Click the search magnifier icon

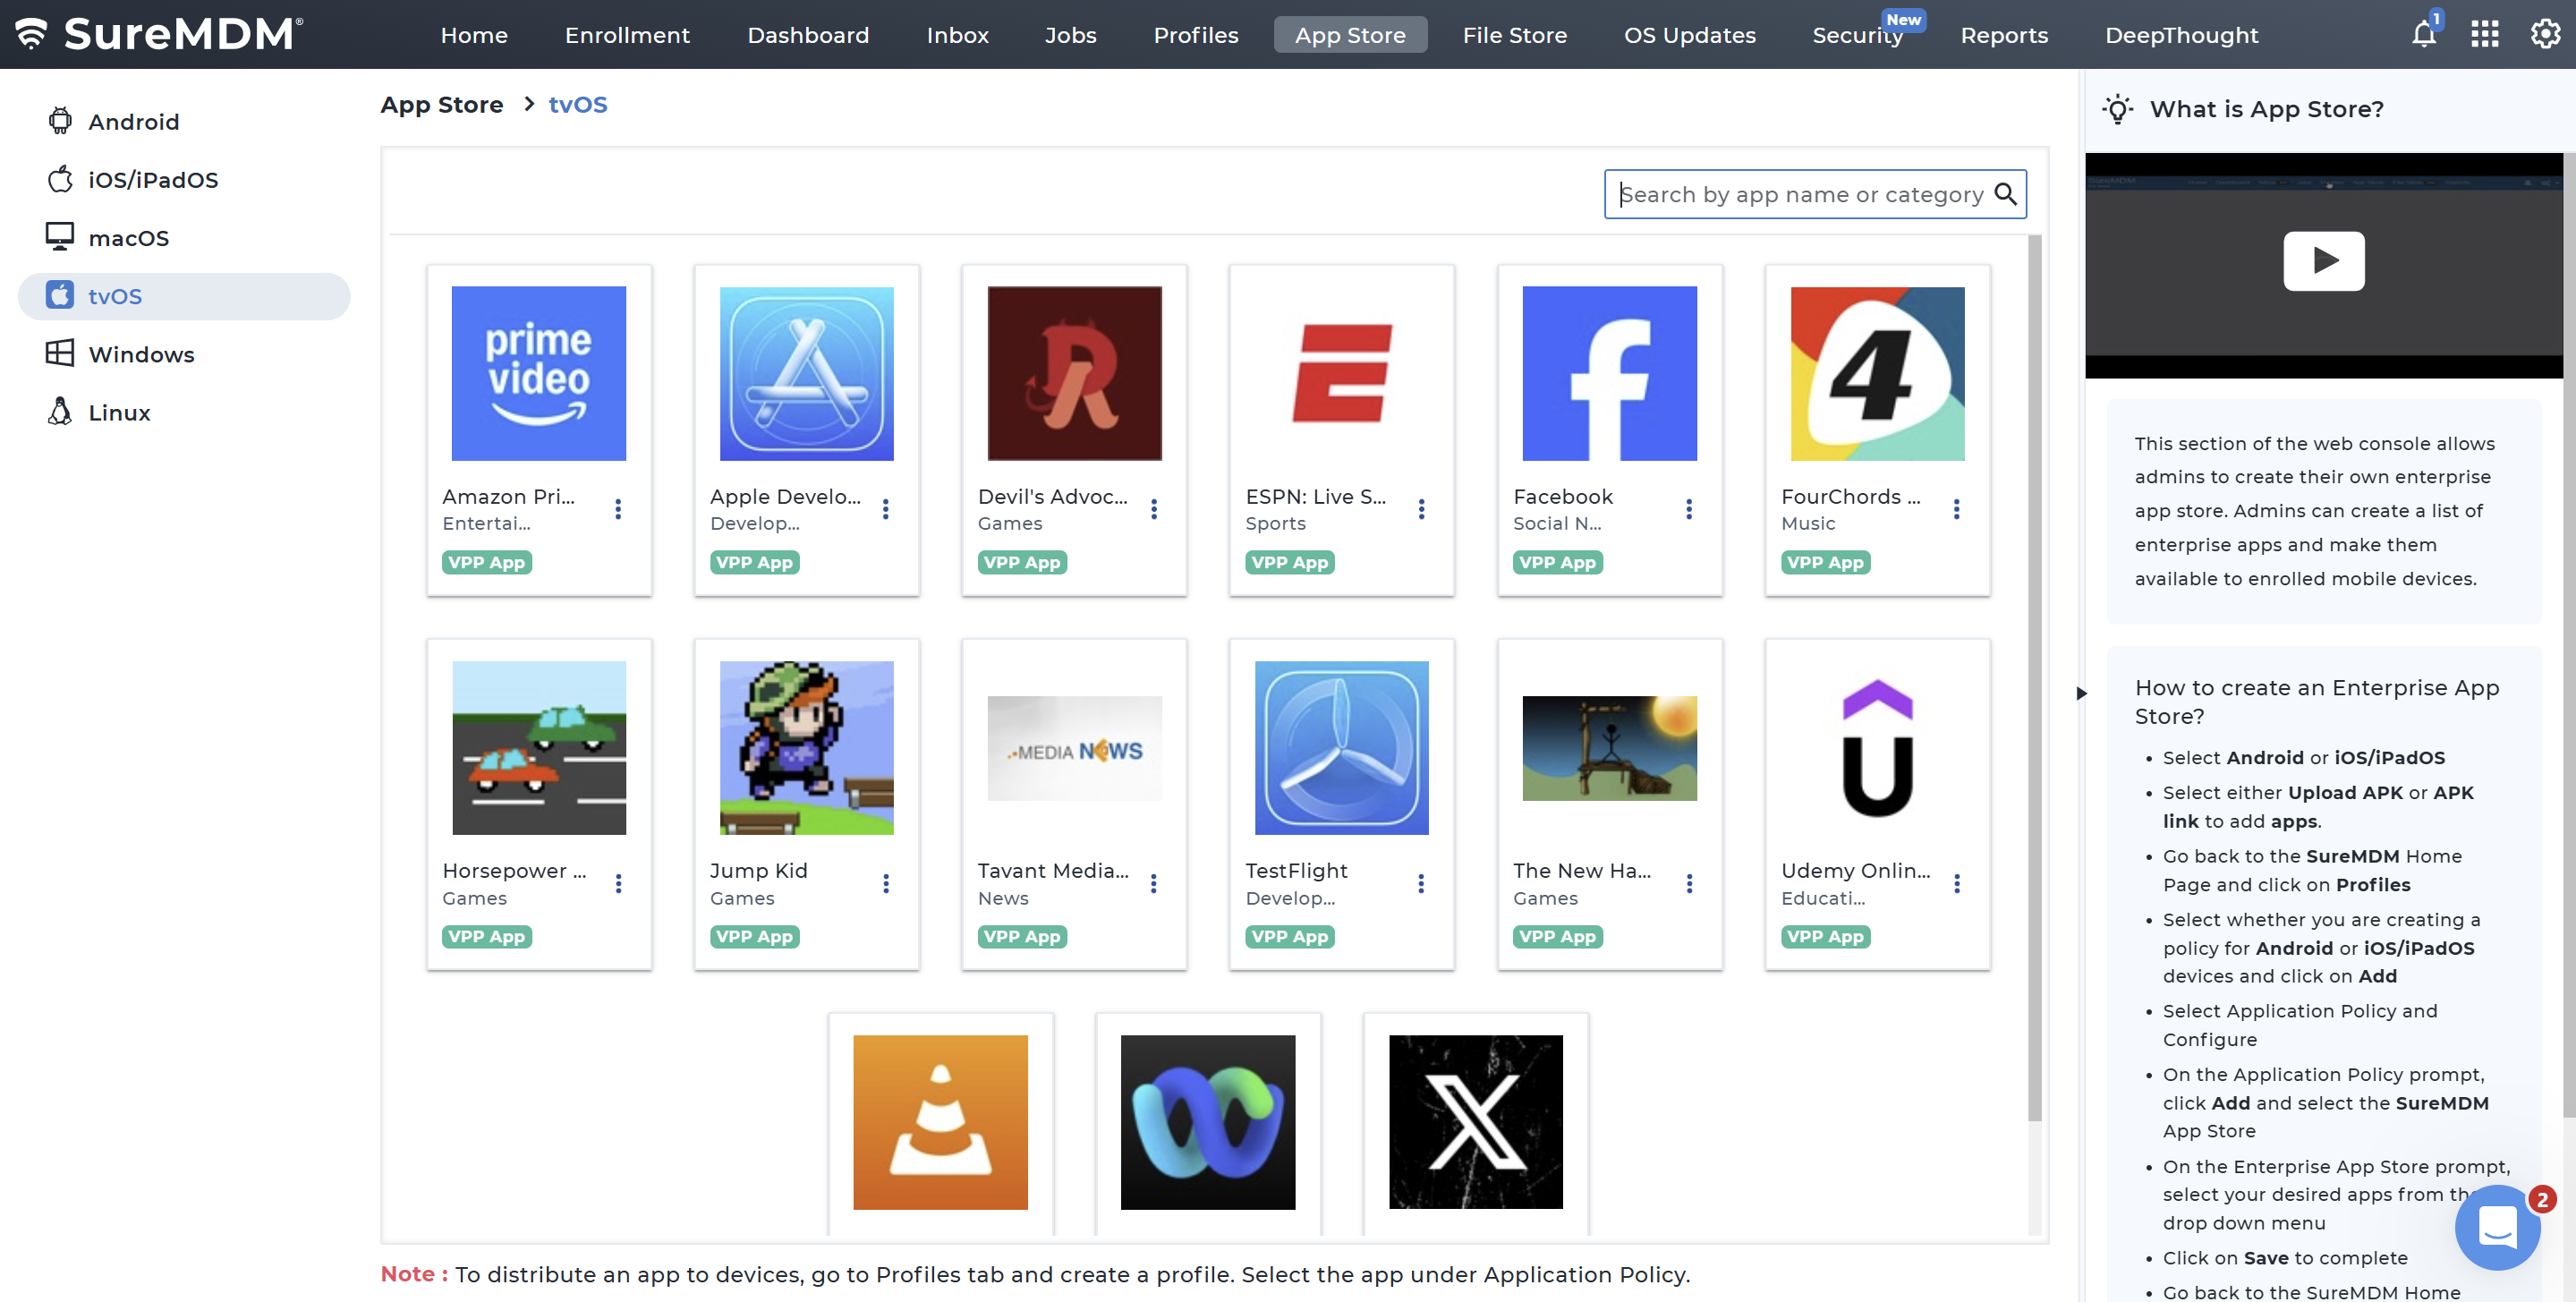tap(2005, 194)
